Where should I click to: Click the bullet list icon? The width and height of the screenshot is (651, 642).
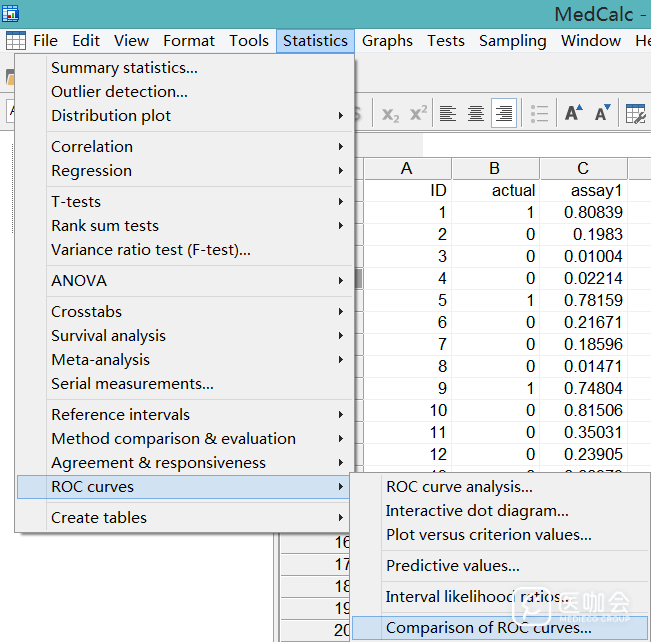(x=540, y=114)
